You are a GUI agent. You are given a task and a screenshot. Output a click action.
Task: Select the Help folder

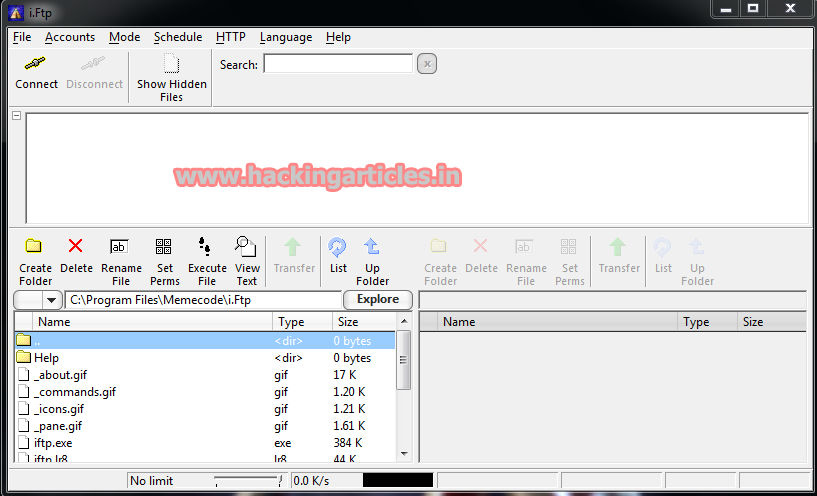205,358
